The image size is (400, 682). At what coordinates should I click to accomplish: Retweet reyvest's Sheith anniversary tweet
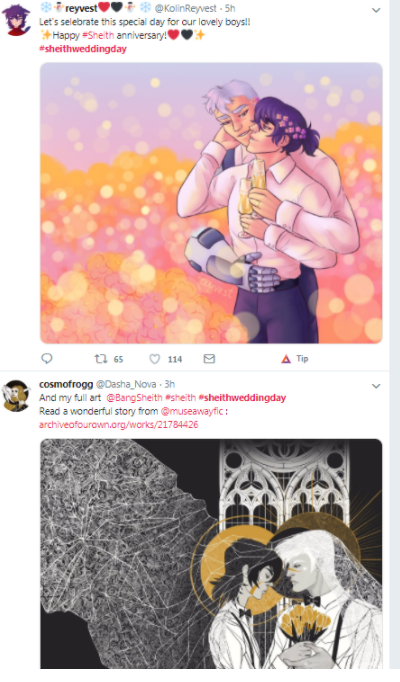click(100, 359)
